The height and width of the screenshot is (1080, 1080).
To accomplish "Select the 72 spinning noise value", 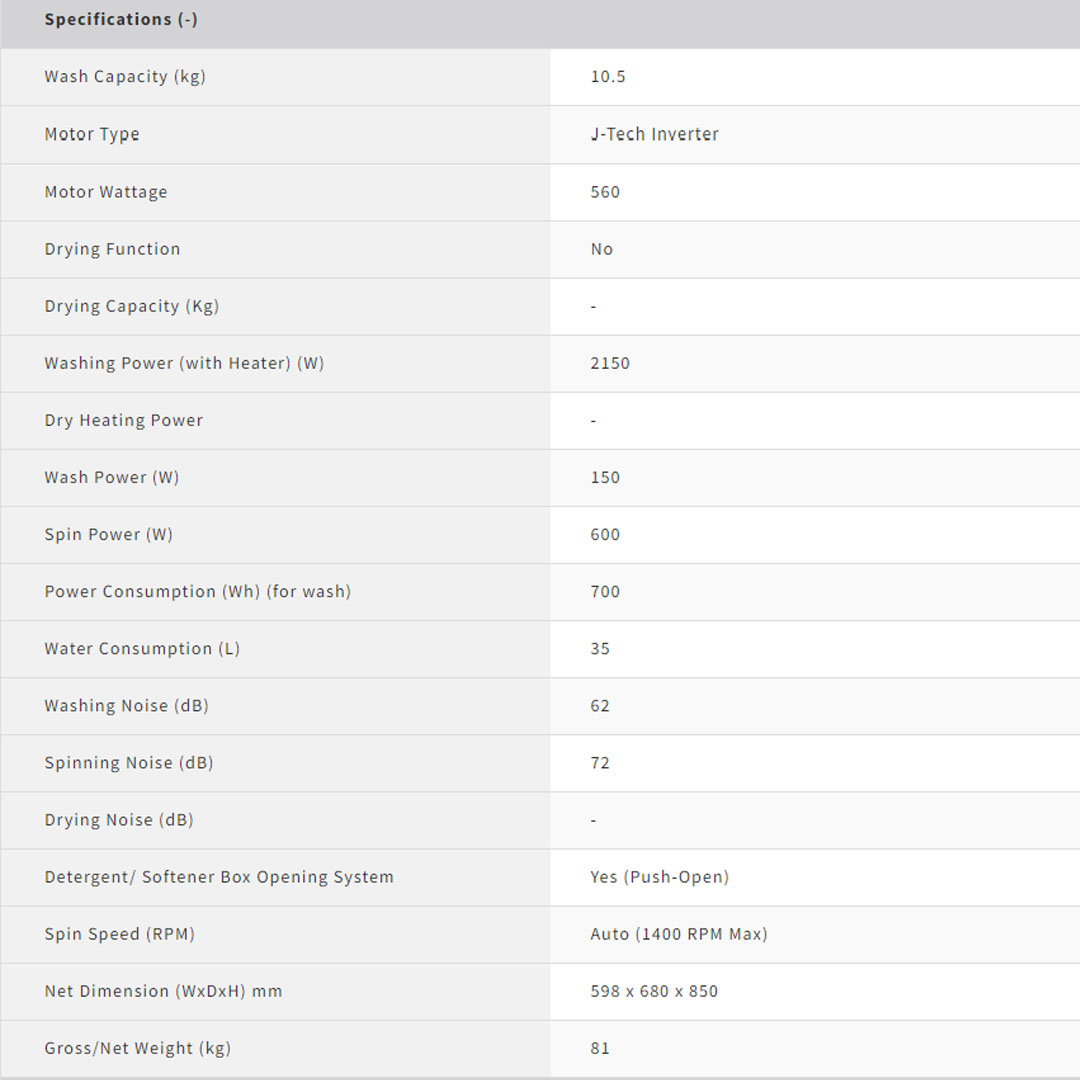I will pos(600,762).
